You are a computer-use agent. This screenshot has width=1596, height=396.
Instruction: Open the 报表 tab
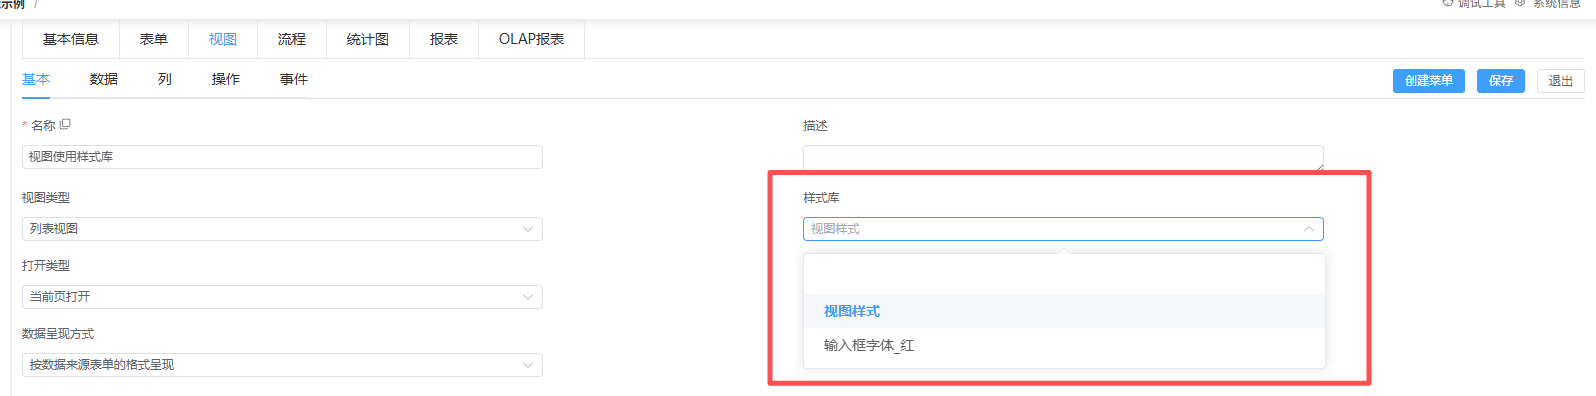444,39
